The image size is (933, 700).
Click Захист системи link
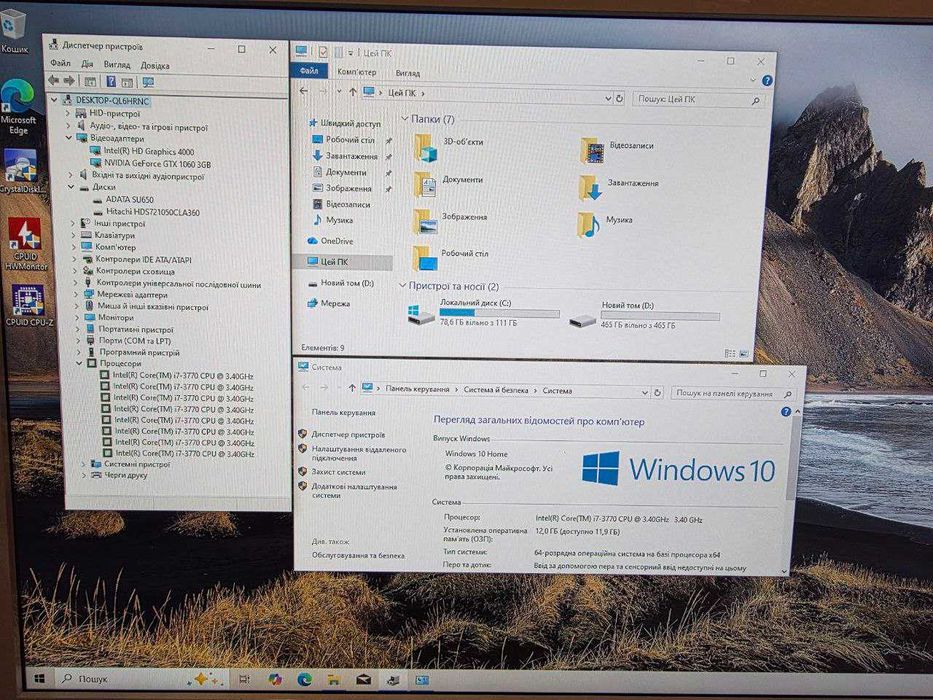(339, 472)
